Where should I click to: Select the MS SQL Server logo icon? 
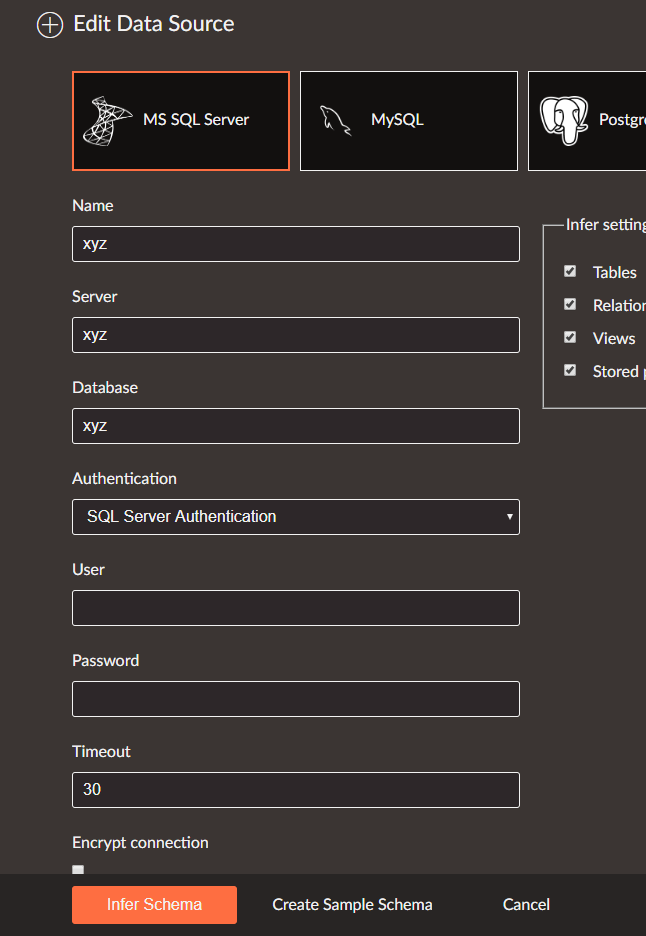pos(106,121)
